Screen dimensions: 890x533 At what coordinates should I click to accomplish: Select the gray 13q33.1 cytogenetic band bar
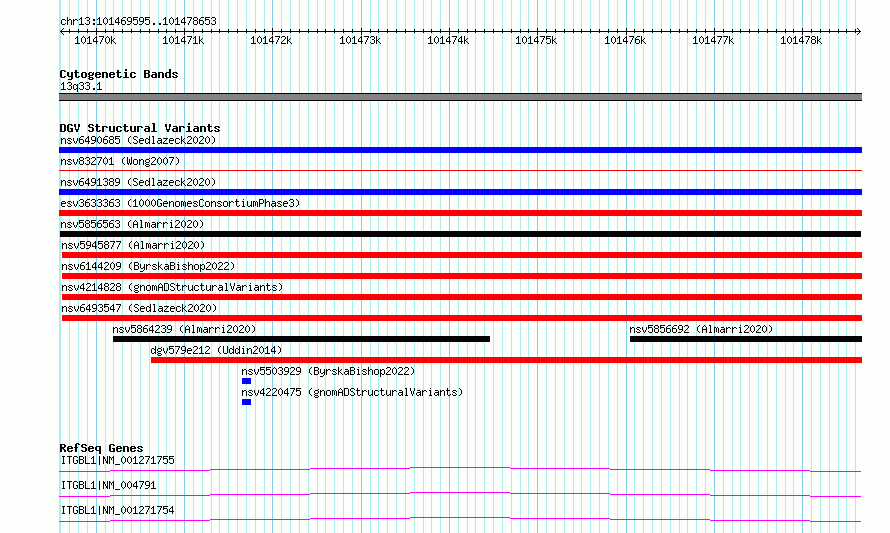[x=460, y=97]
